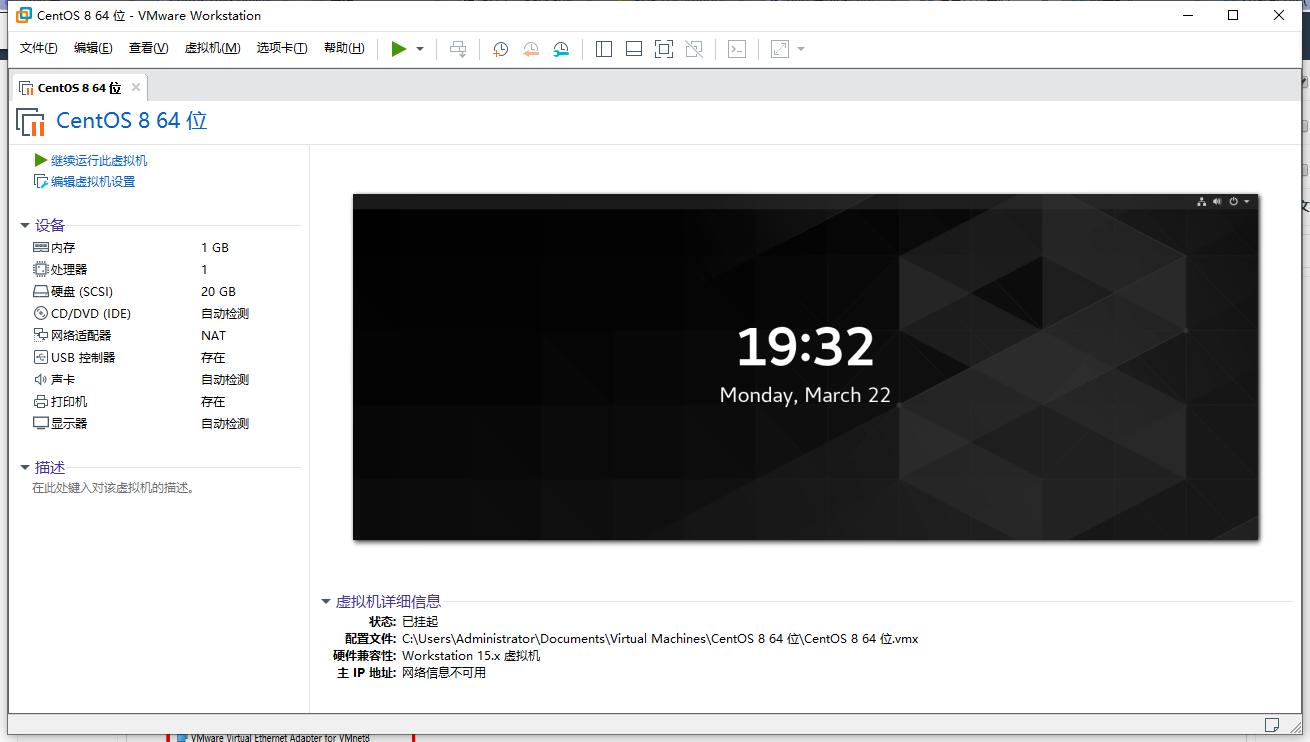Open the 虚拟机(M) menu
The height and width of the screenshot is (742, 1310).
pos(212,48)
